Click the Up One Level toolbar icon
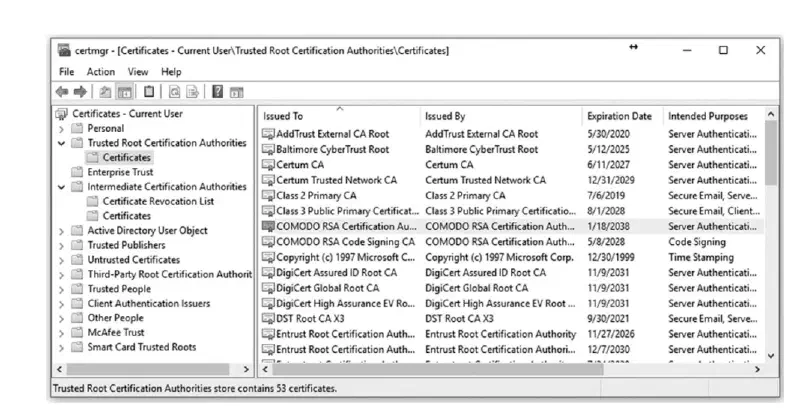This screenshot has width=800, height=412. coord(105,92)
